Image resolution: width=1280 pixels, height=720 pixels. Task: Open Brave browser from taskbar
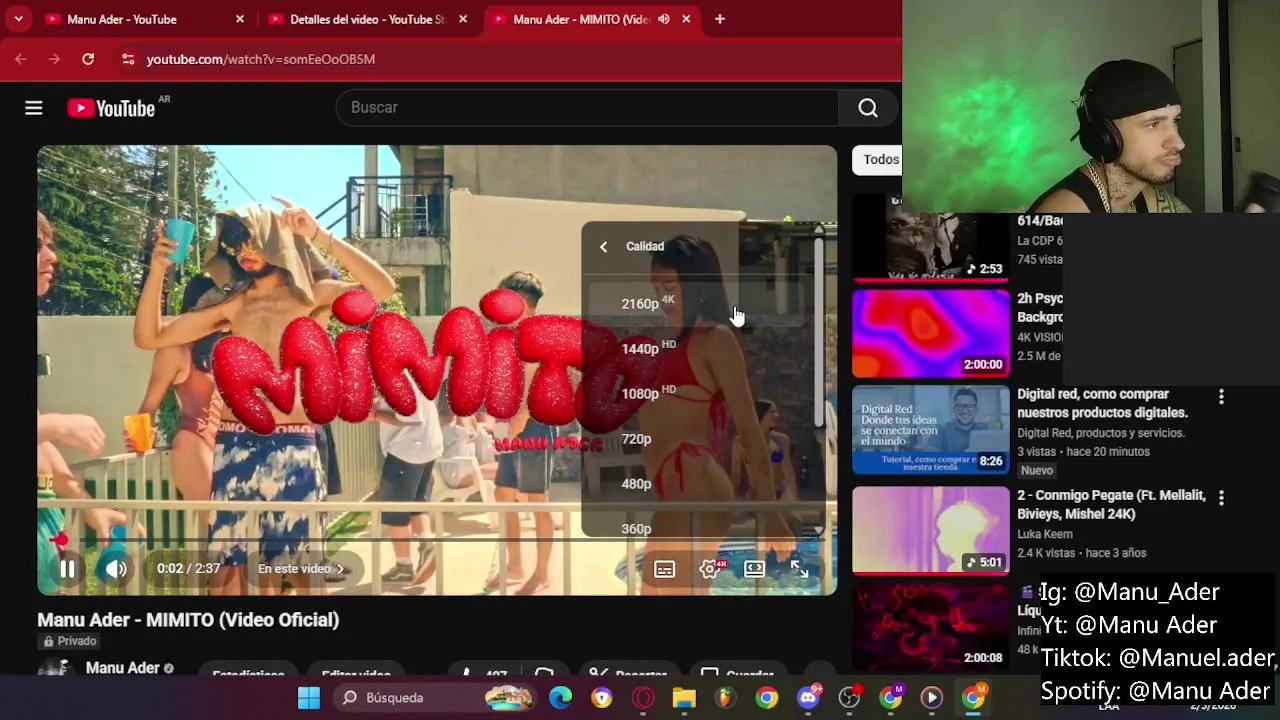click(601, 698)
